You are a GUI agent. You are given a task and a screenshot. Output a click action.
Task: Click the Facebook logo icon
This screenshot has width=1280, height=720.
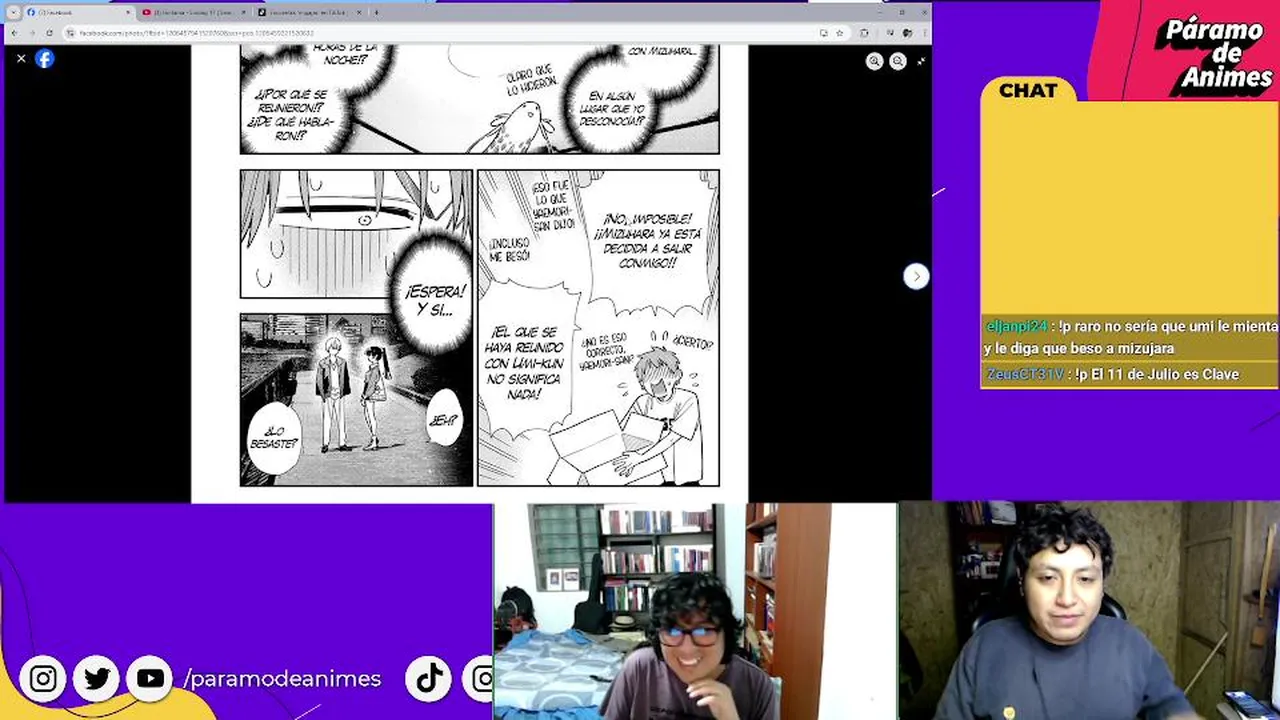[x=45, y=59]
